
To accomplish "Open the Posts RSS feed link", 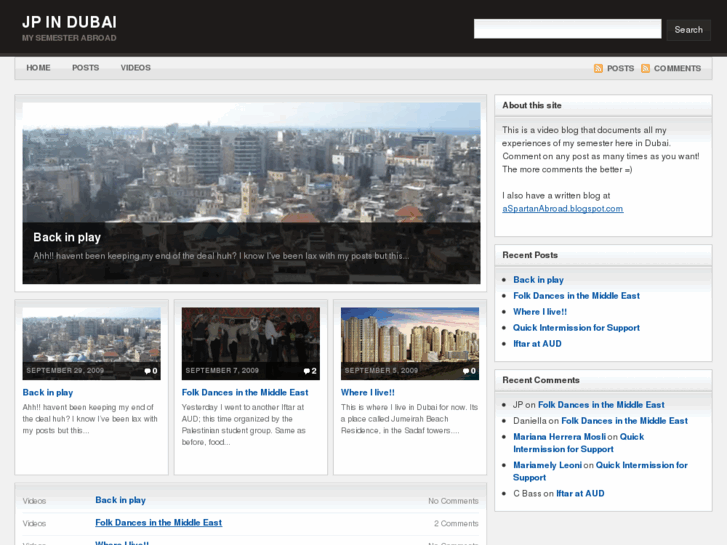I will 620,69.
